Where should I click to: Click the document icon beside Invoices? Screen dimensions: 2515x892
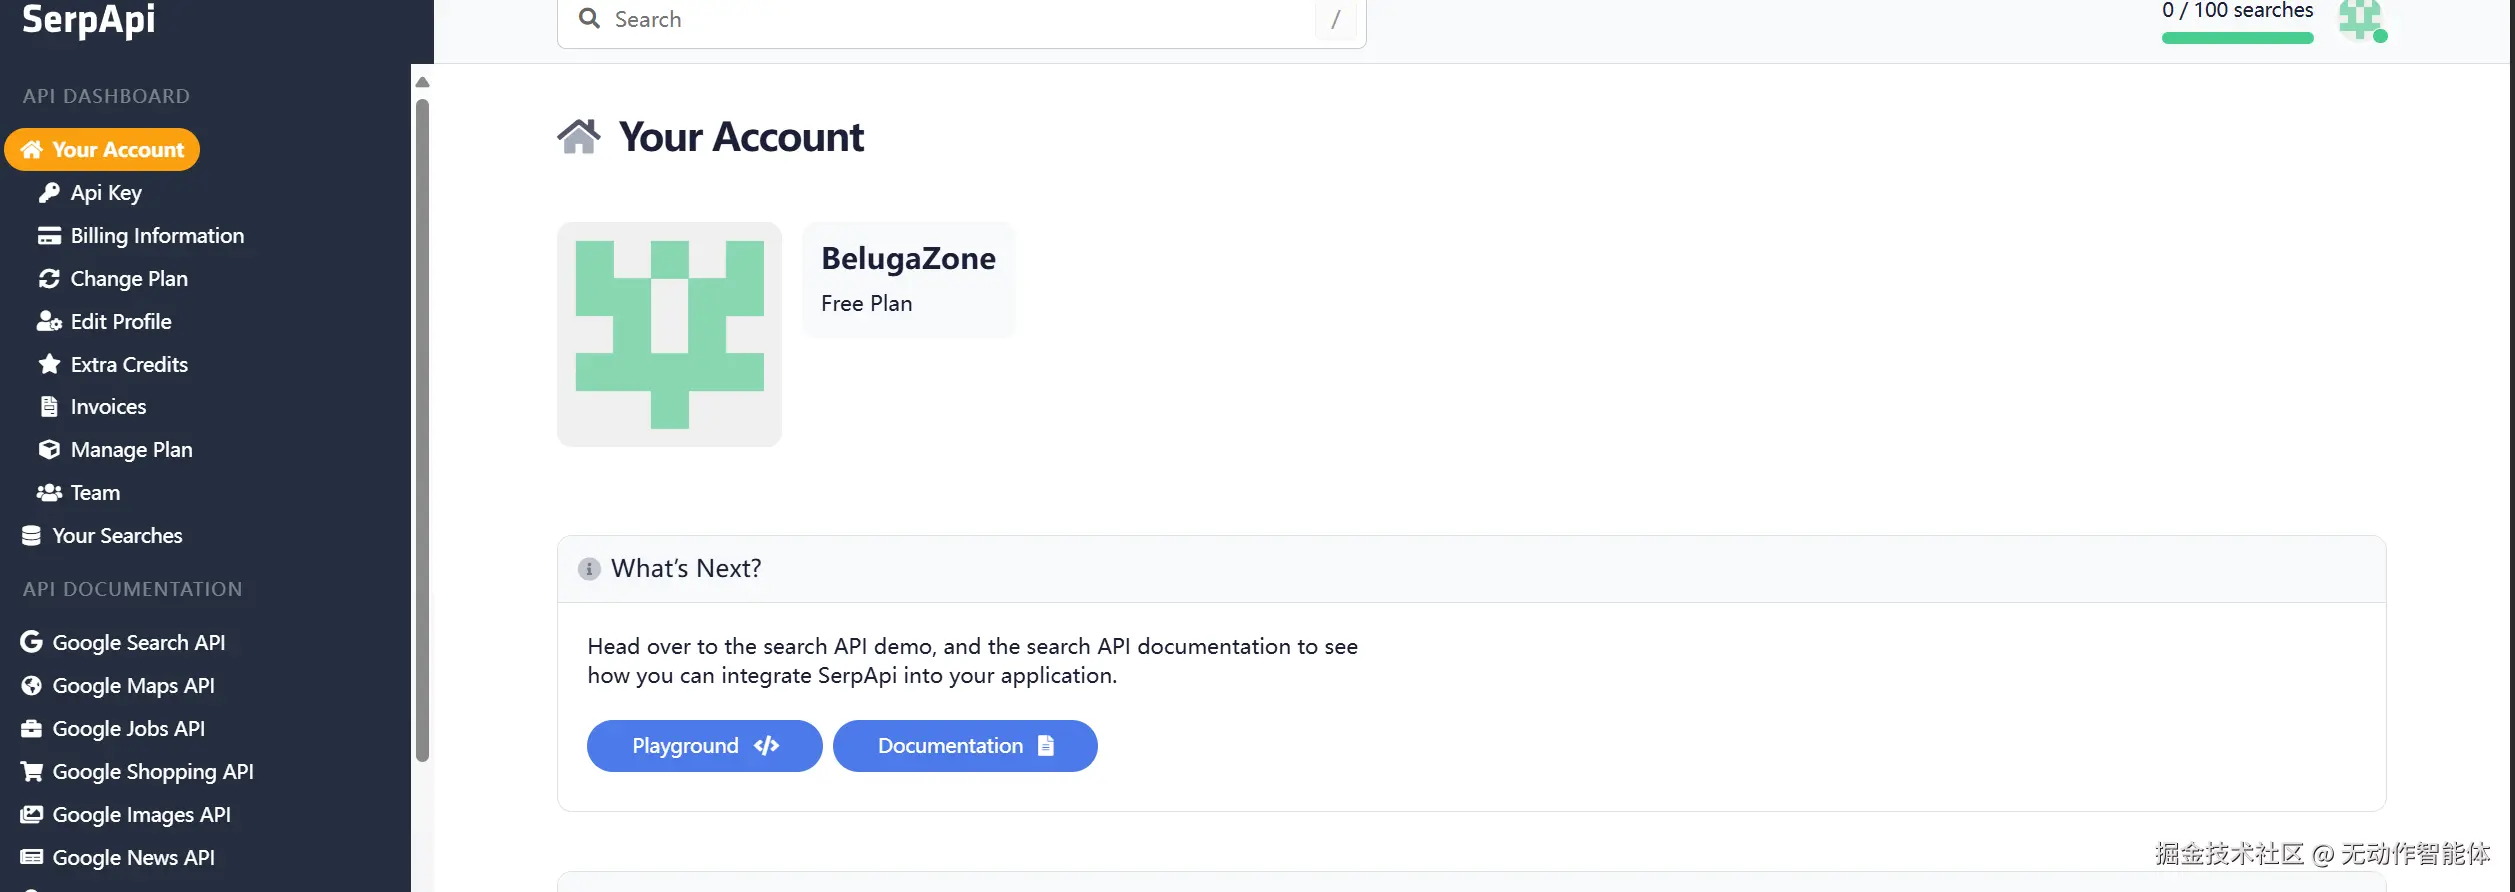(x=49, y=407)
